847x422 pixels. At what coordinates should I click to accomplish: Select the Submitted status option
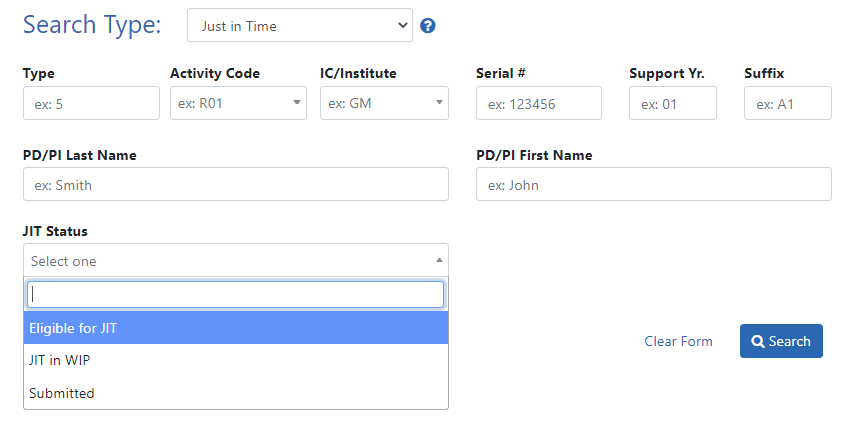[x=236, y=393]
